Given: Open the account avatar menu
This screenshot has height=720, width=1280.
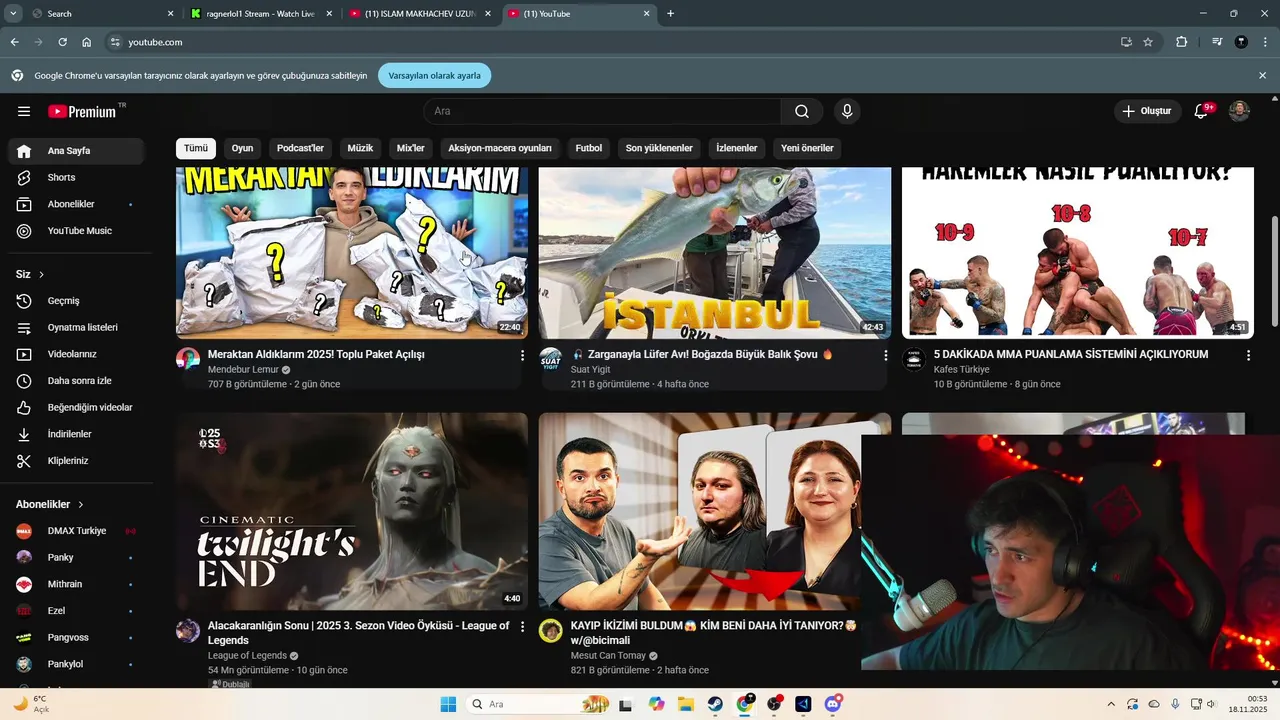Looking at the screenshot, I should pos(1239,111).
